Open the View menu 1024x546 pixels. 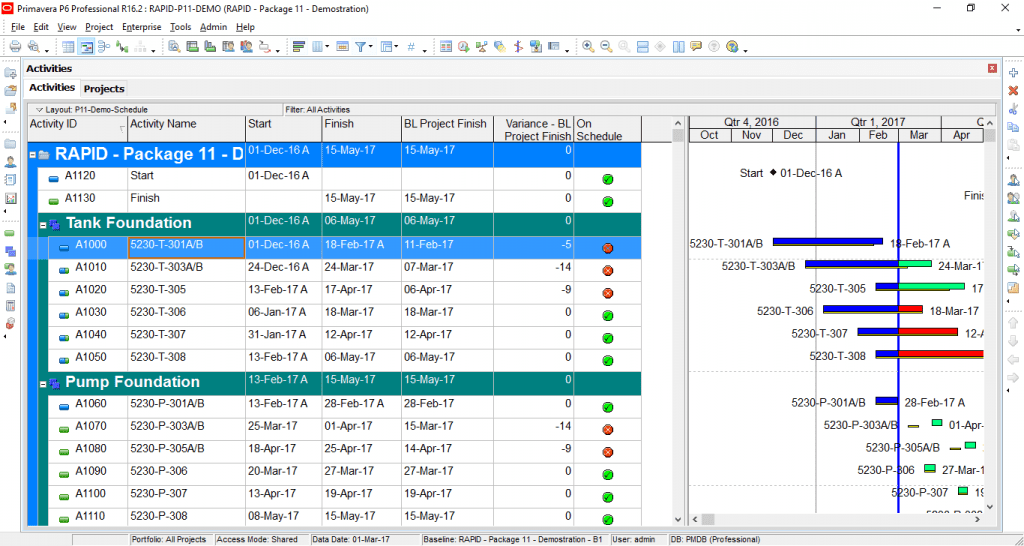[67, 27]
